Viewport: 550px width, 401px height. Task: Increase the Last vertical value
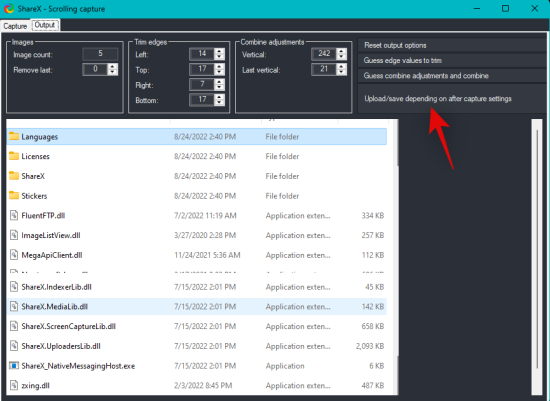(x=341, y=66)
